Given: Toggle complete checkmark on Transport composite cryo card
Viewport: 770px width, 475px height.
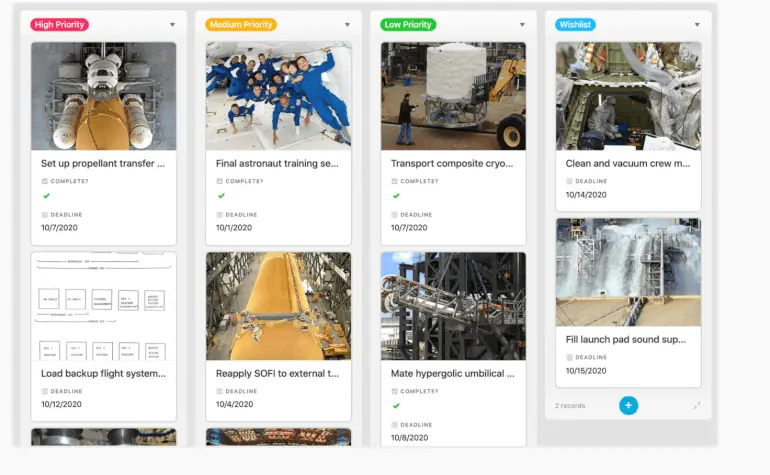Looking at the screenshot, I should coord(396,196).
